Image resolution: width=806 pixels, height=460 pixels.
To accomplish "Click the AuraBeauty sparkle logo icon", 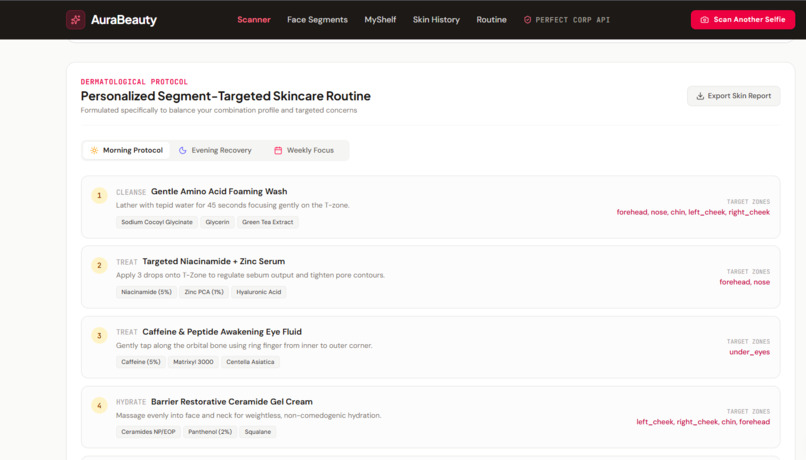I will pos(76,20).
